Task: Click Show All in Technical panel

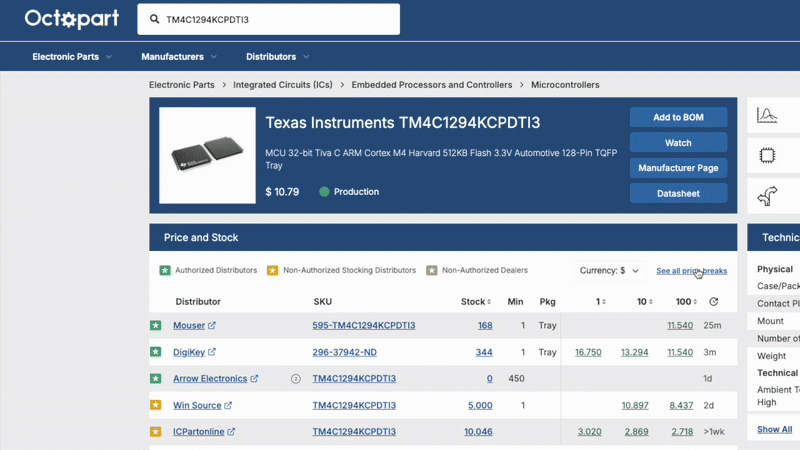Action: pyautogui.click(x=774, y=429)
